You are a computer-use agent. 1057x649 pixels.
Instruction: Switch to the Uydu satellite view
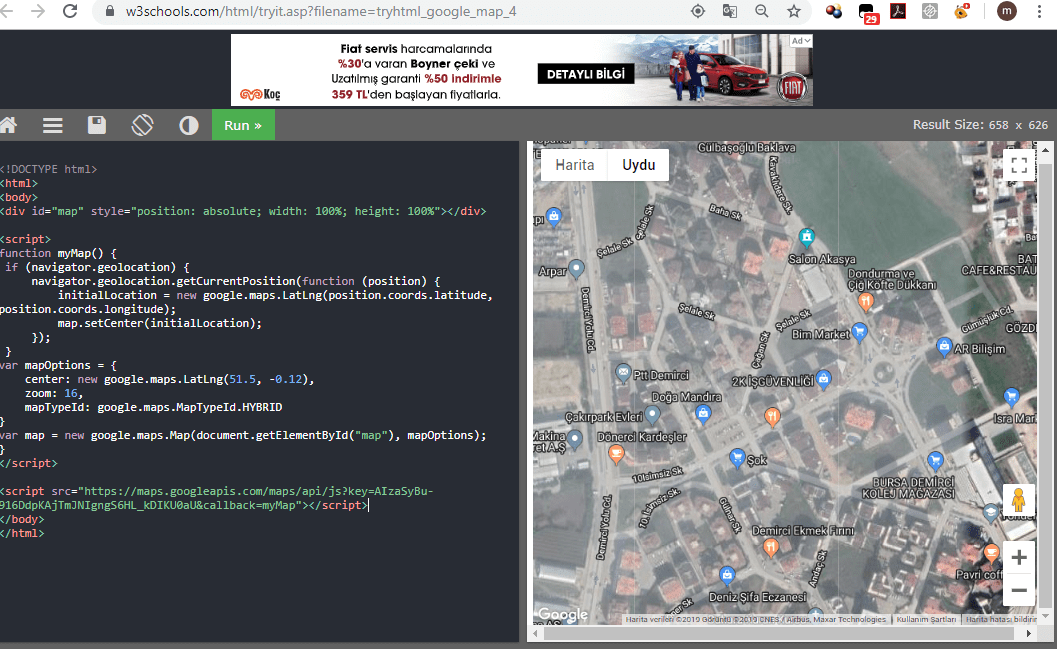point(638,165)
